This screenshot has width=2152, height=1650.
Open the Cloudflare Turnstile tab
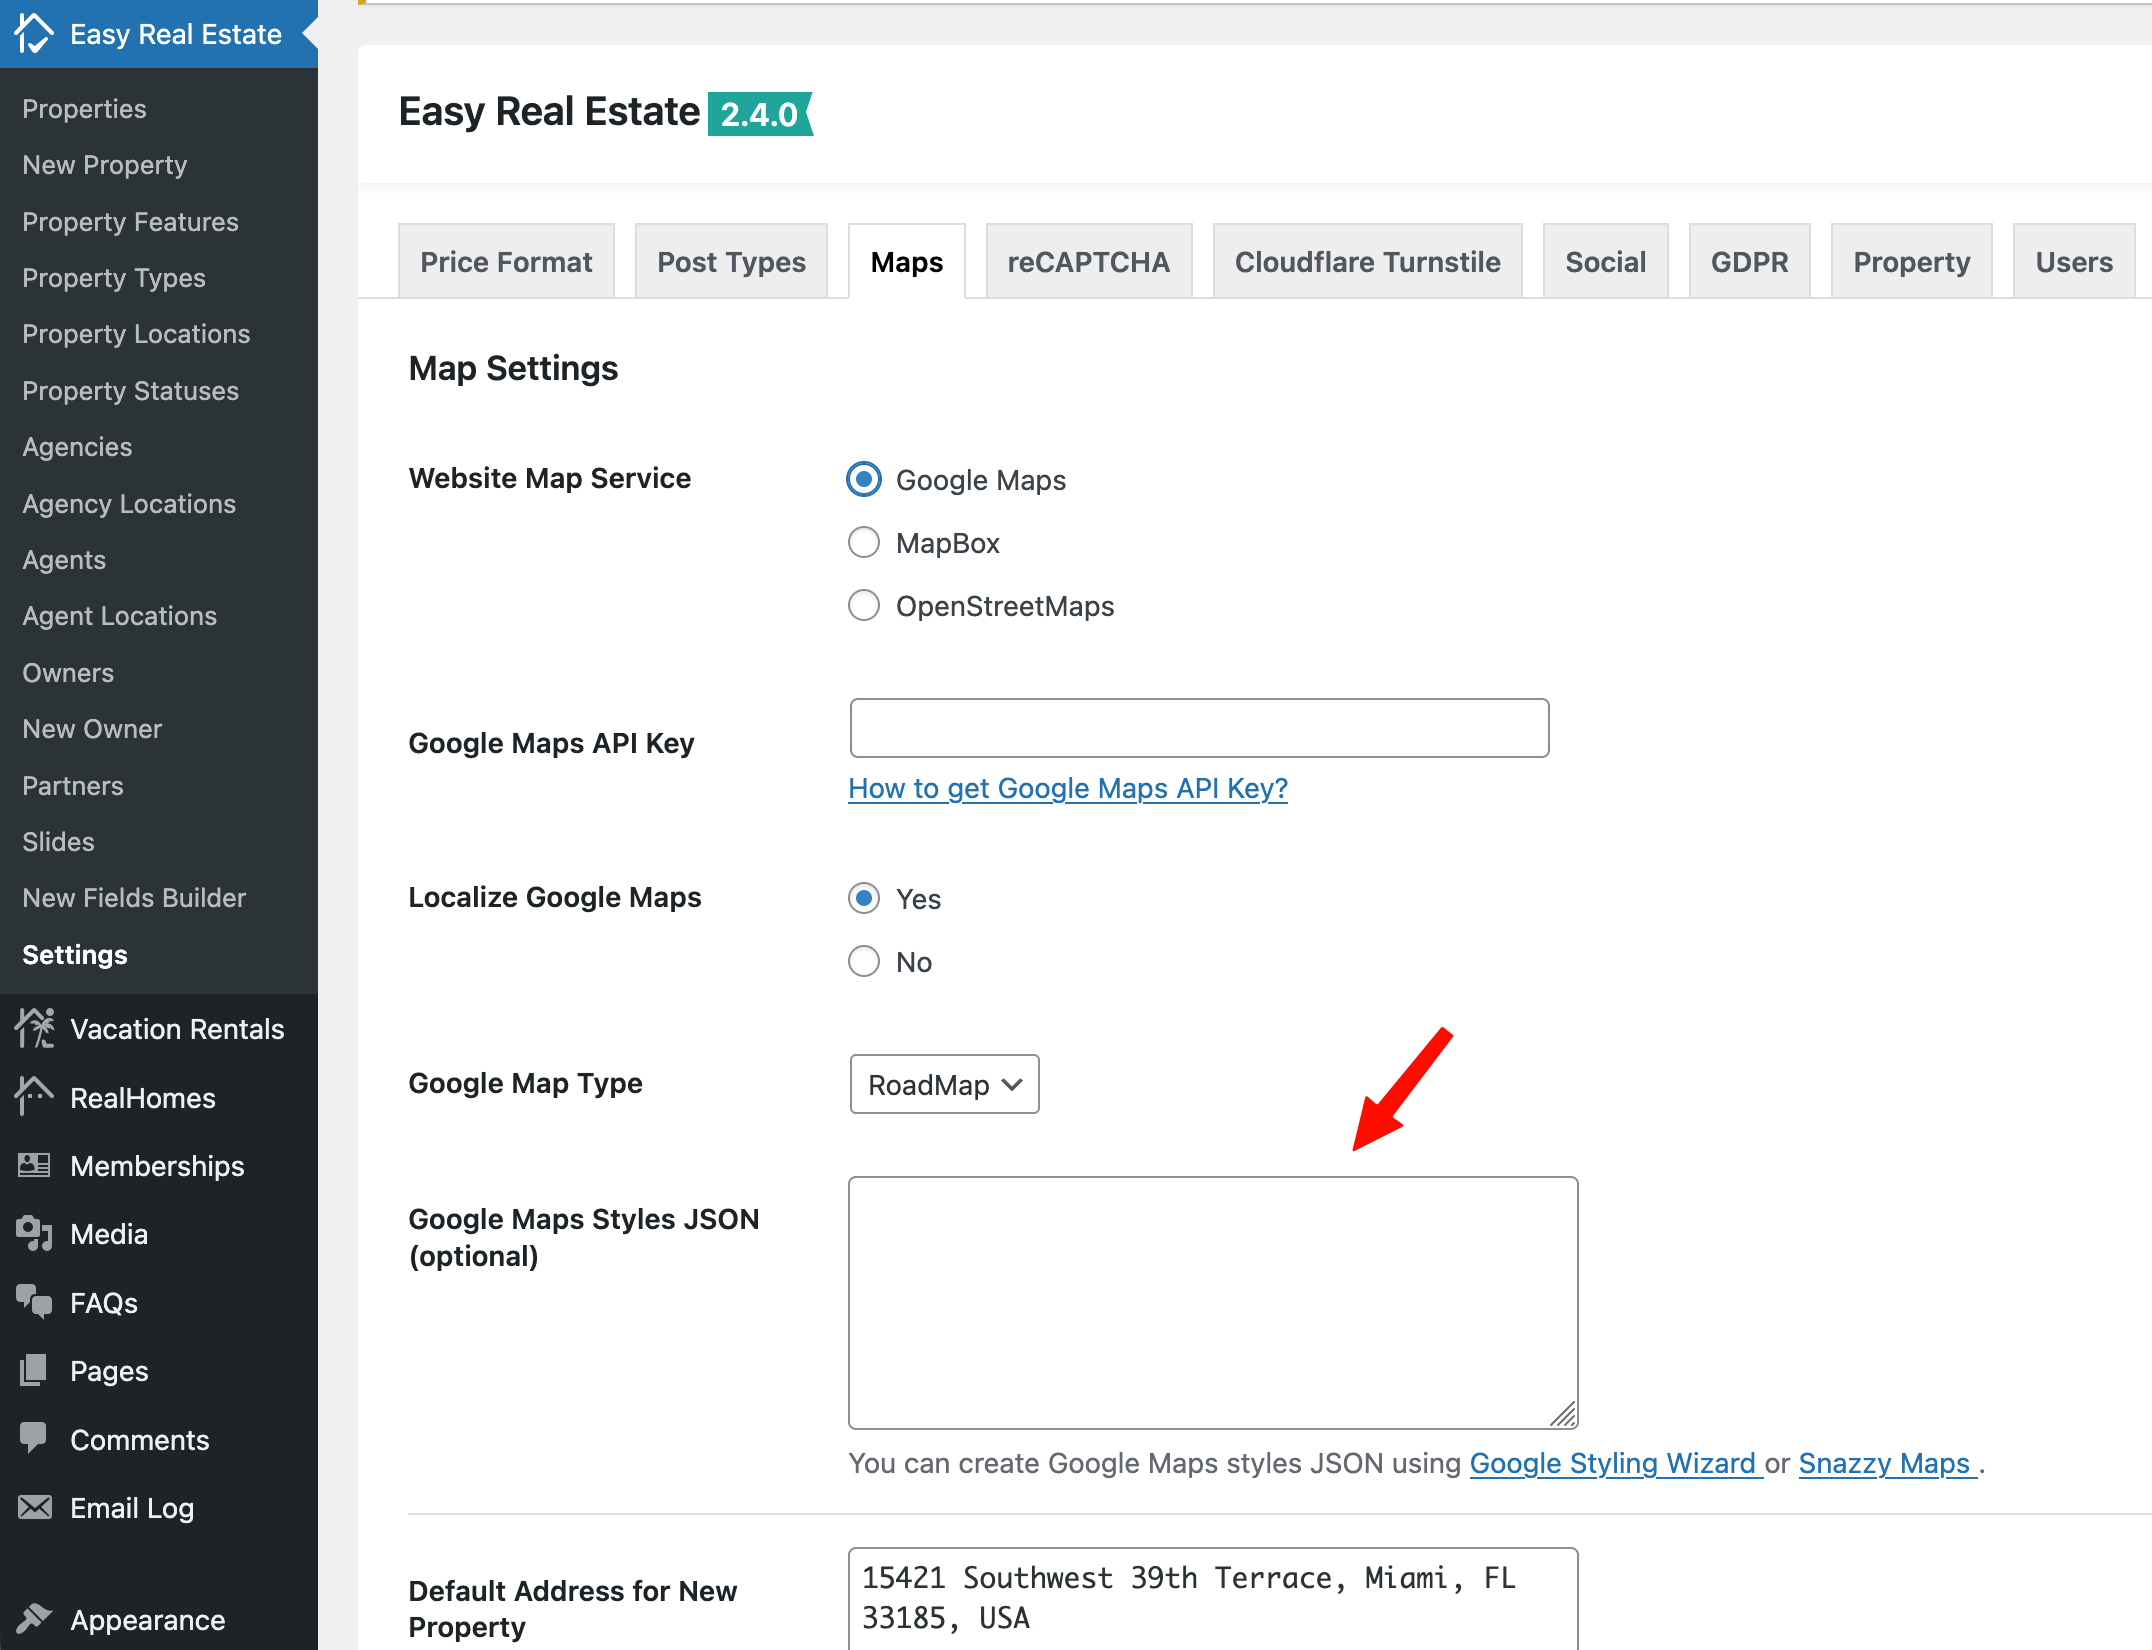[1368, 261]
